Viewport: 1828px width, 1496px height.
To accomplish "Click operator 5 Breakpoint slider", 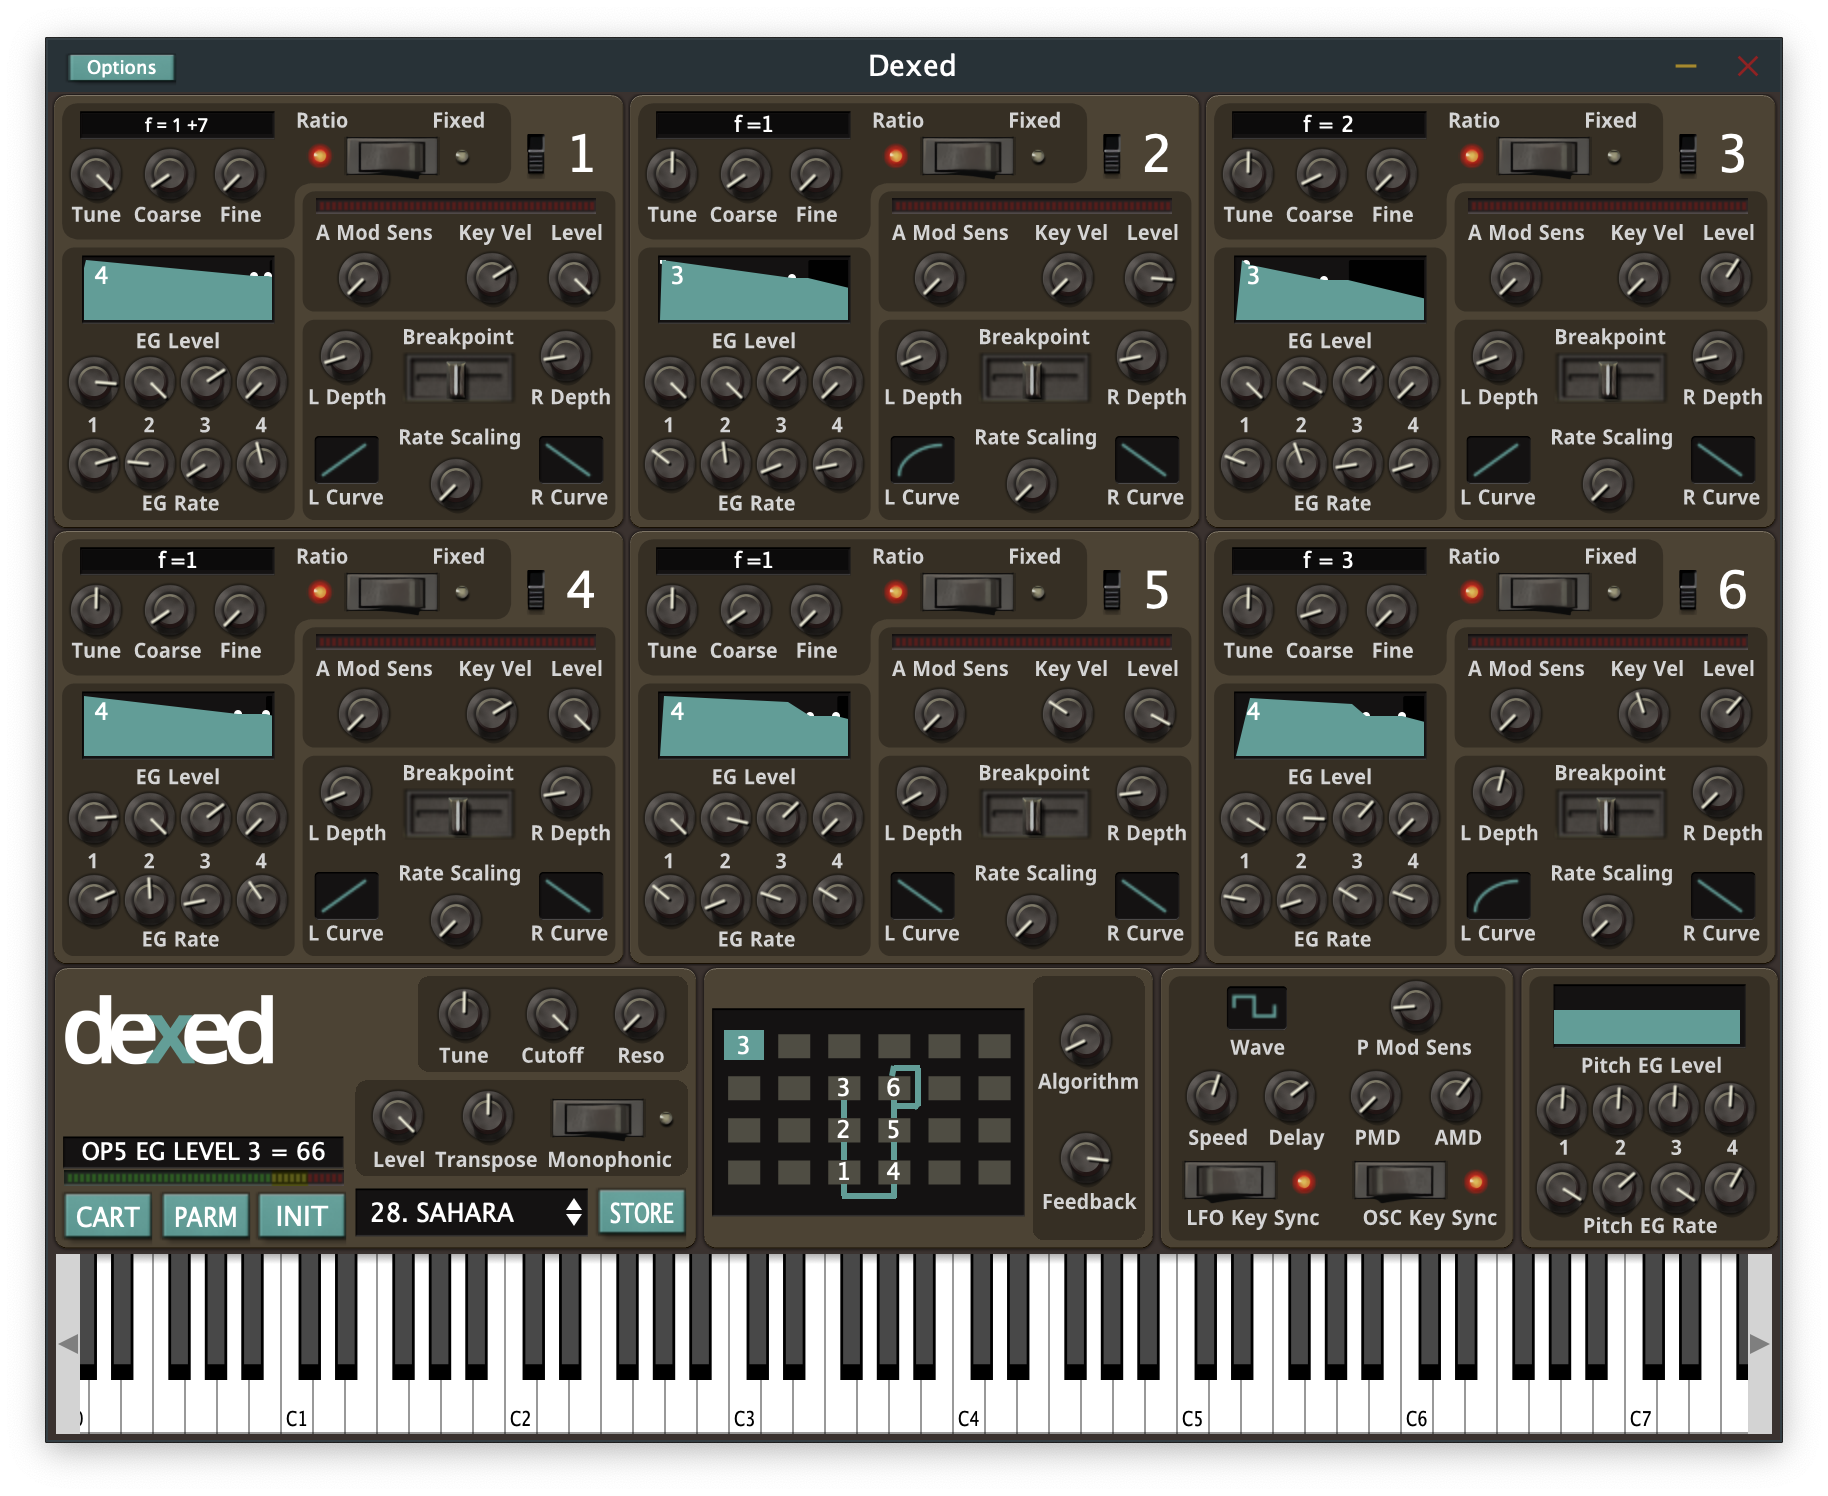I will (x=1034, y=816).
